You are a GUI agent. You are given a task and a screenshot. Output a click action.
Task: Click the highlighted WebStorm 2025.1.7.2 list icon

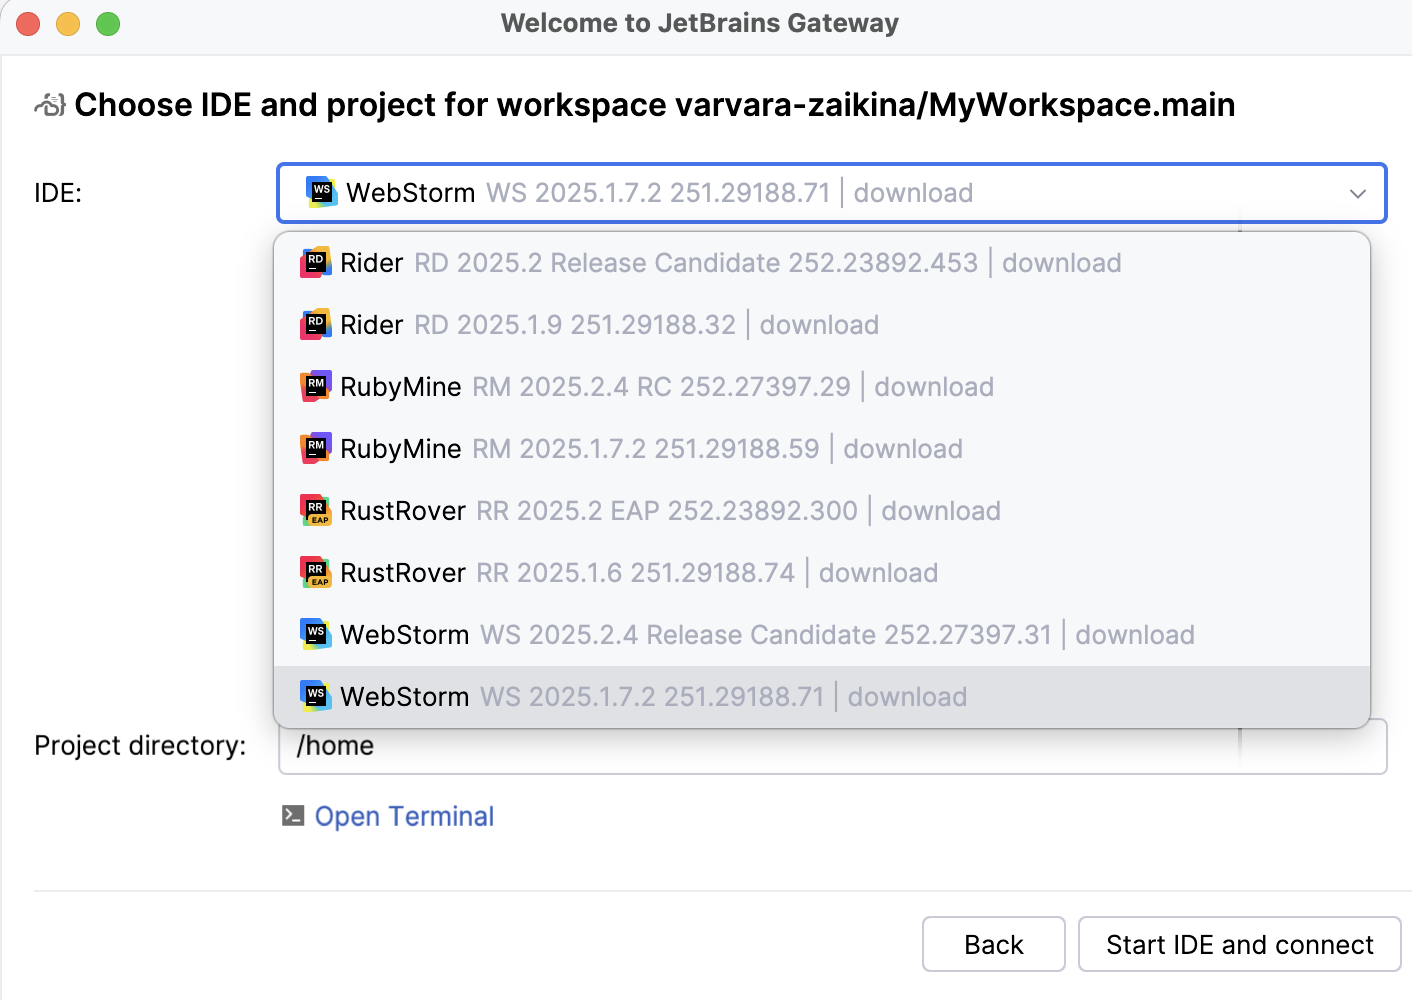coord(316,696)
